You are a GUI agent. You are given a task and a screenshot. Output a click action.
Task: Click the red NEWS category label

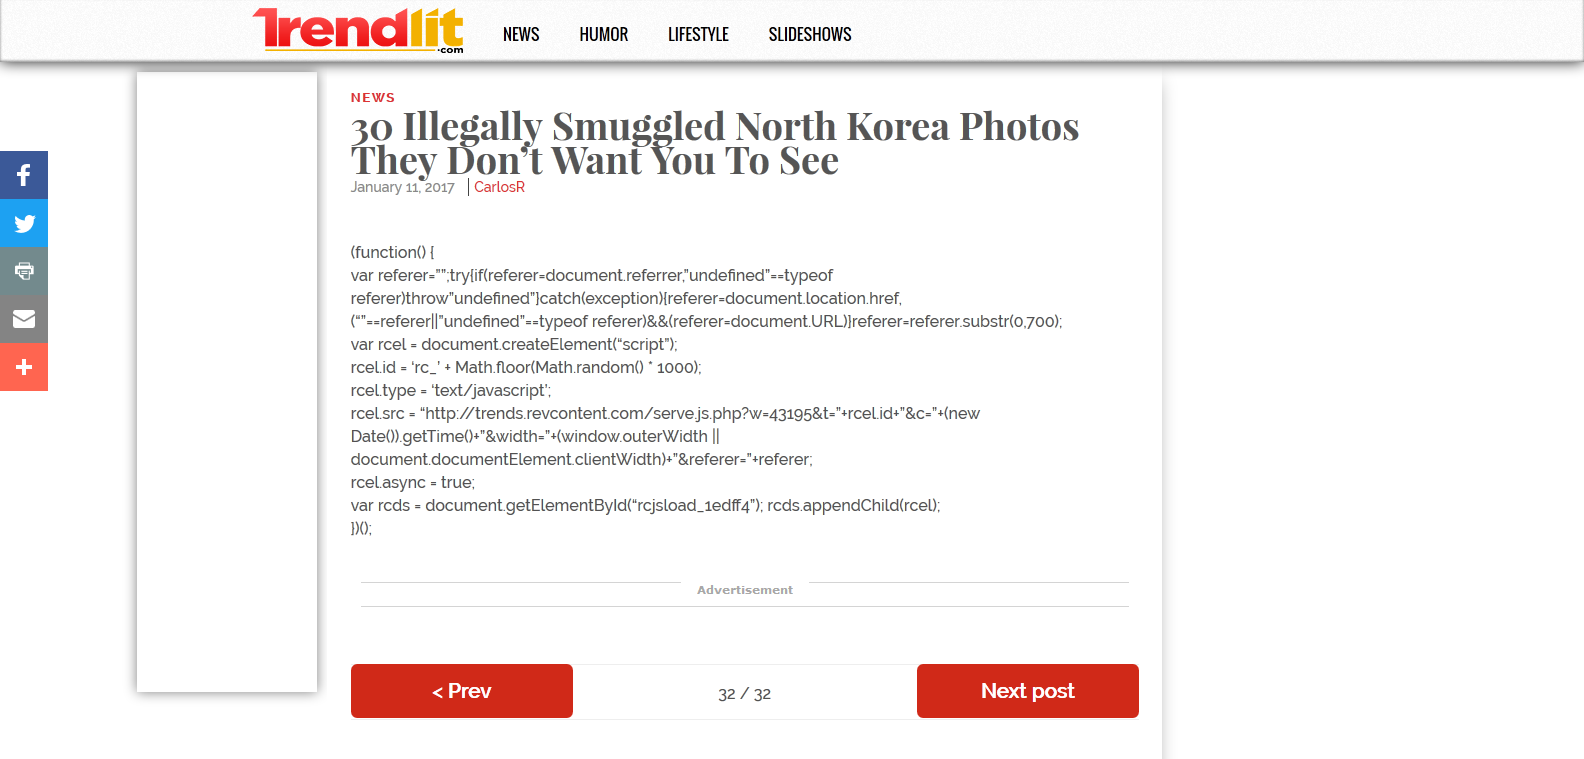tap(373, 97)
